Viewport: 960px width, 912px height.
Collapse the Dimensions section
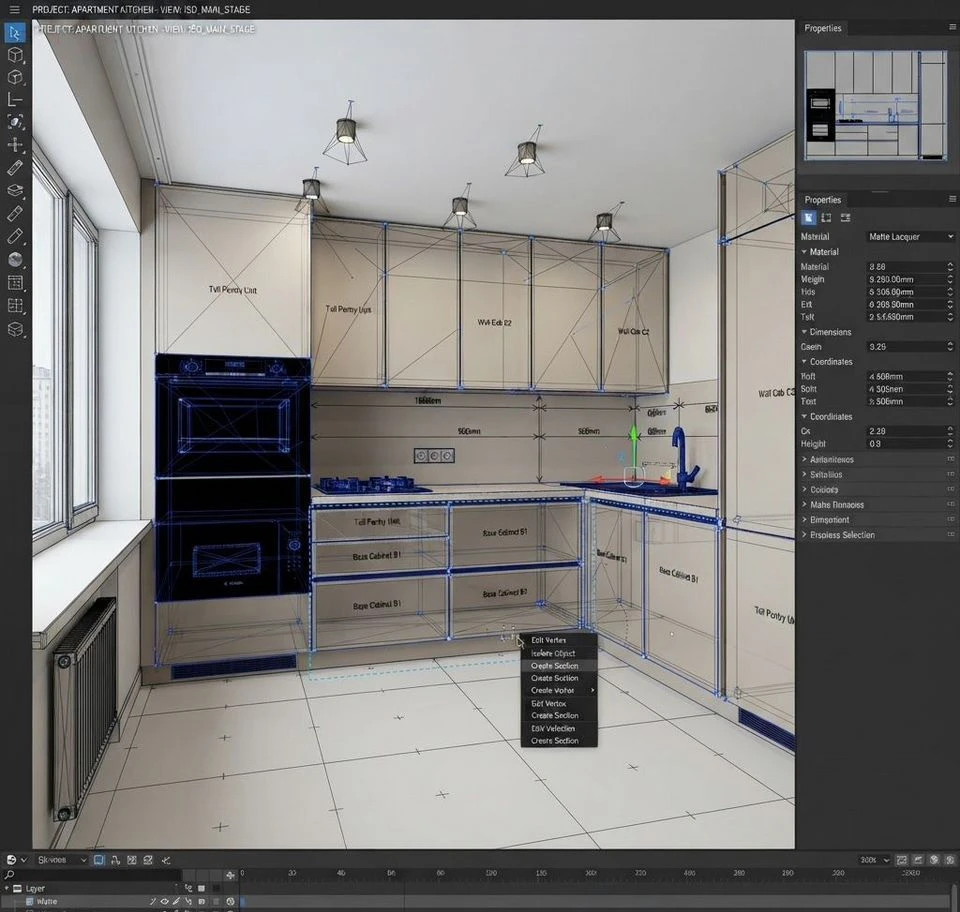coord(804,332)
